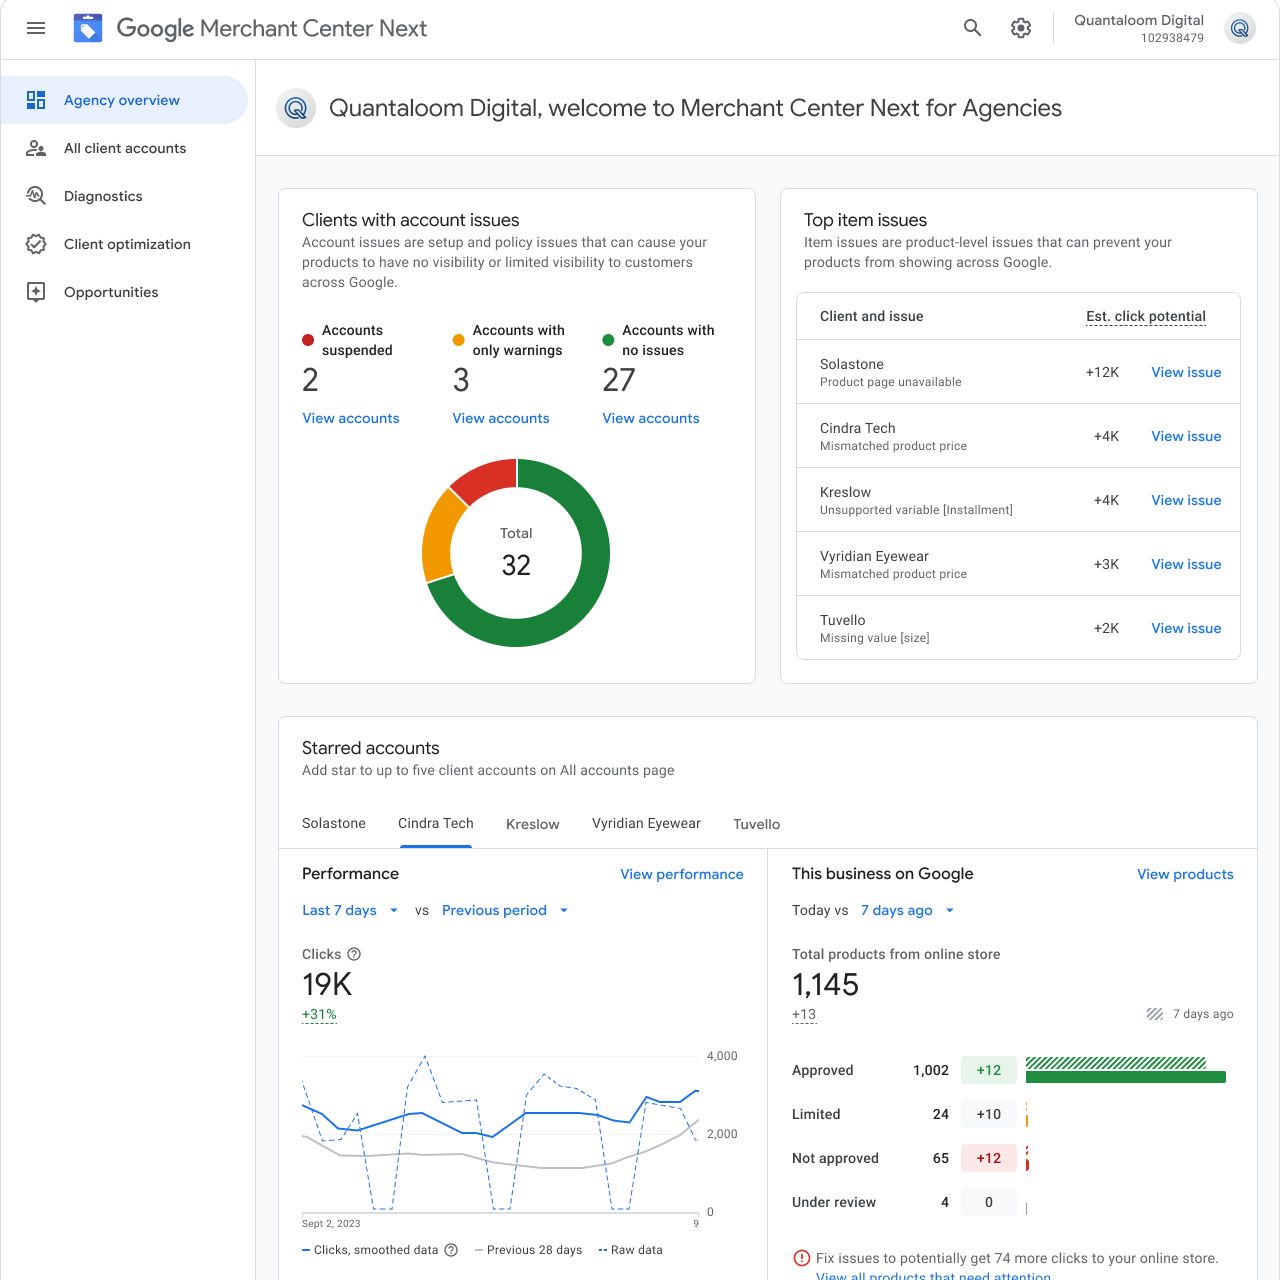The width and height of the screenshot is (1280, 1280).
Task: Sort by Est. click potential column header
Action: pos(1146,316)
